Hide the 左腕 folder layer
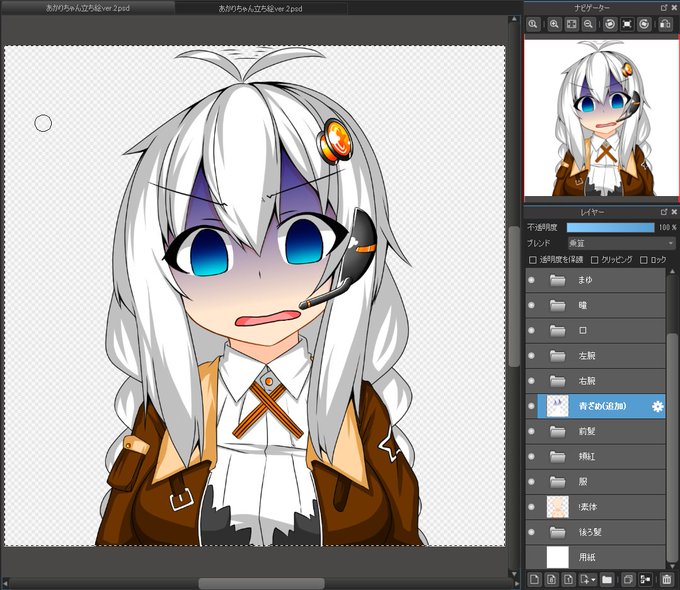 pyautogui.click(x=531, y=356)
